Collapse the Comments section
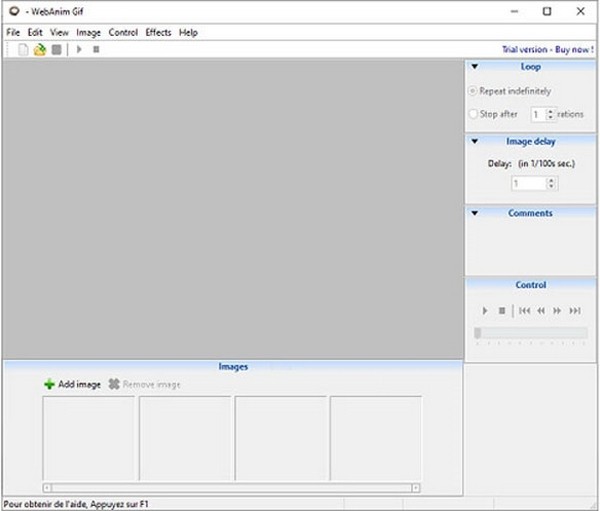 point(474,213)
